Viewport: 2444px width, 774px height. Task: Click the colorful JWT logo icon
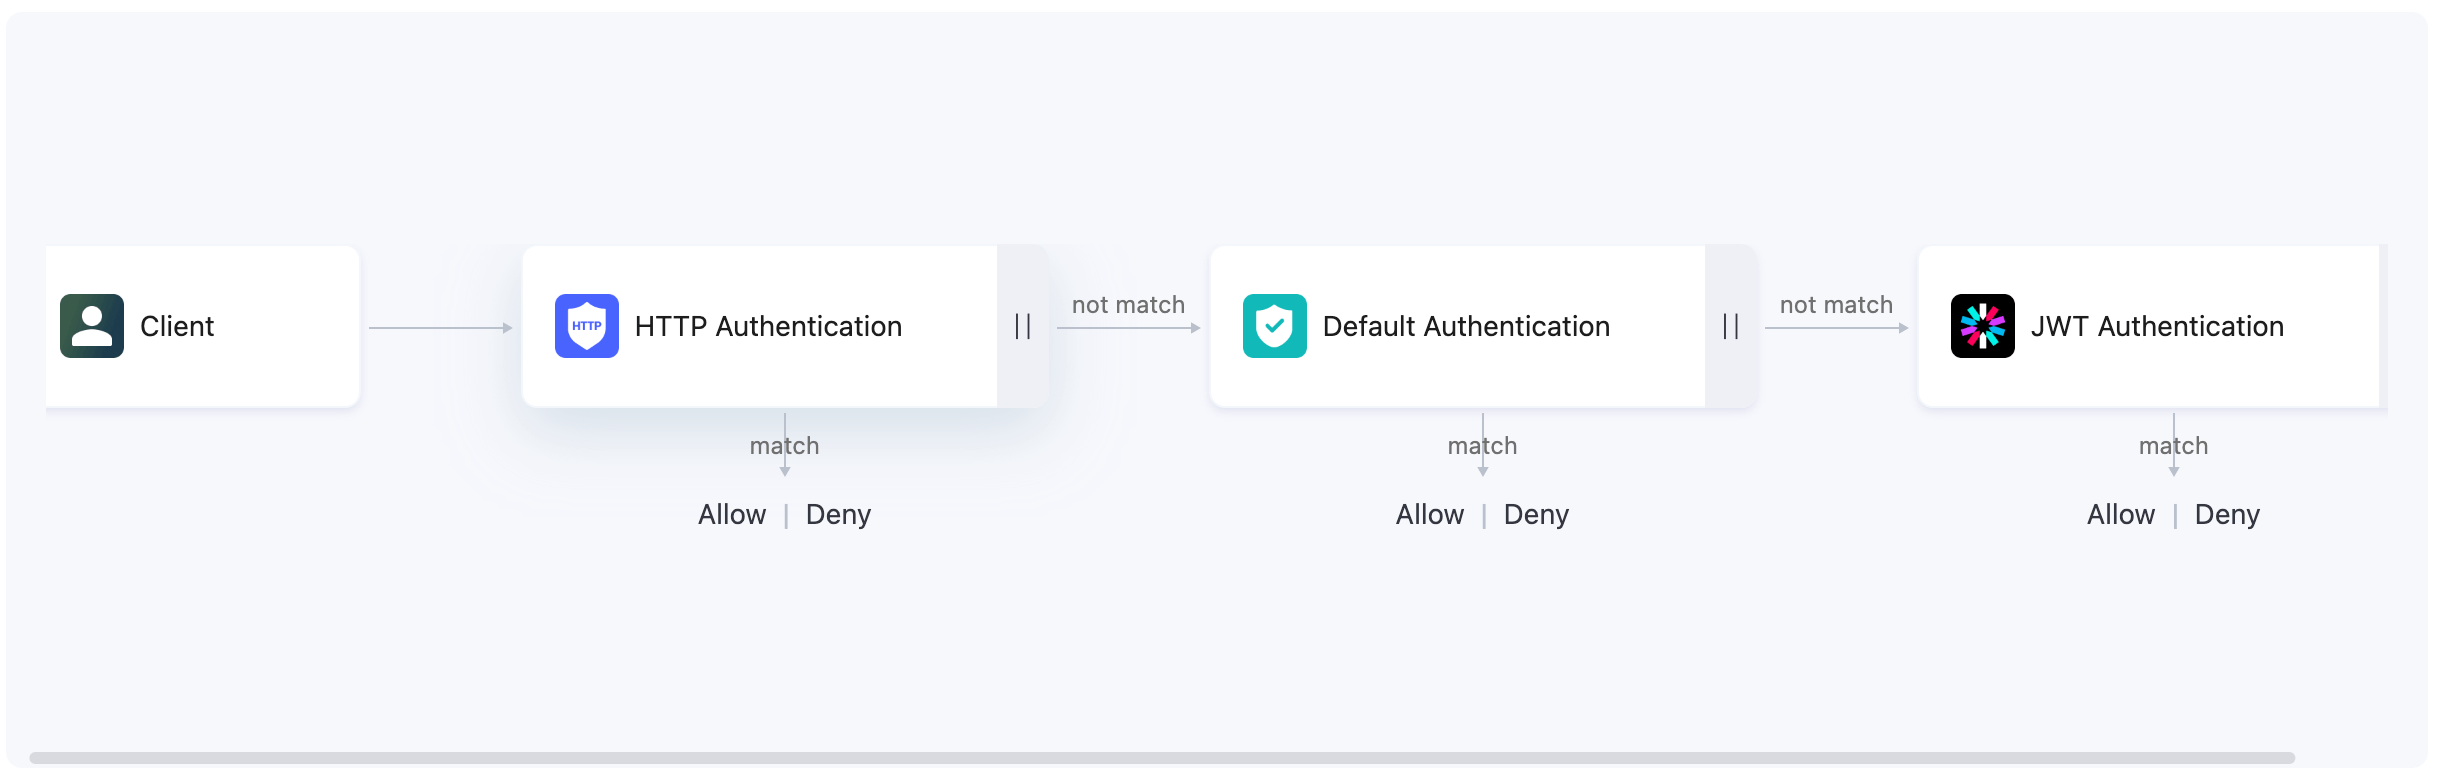pos(1982,326)
